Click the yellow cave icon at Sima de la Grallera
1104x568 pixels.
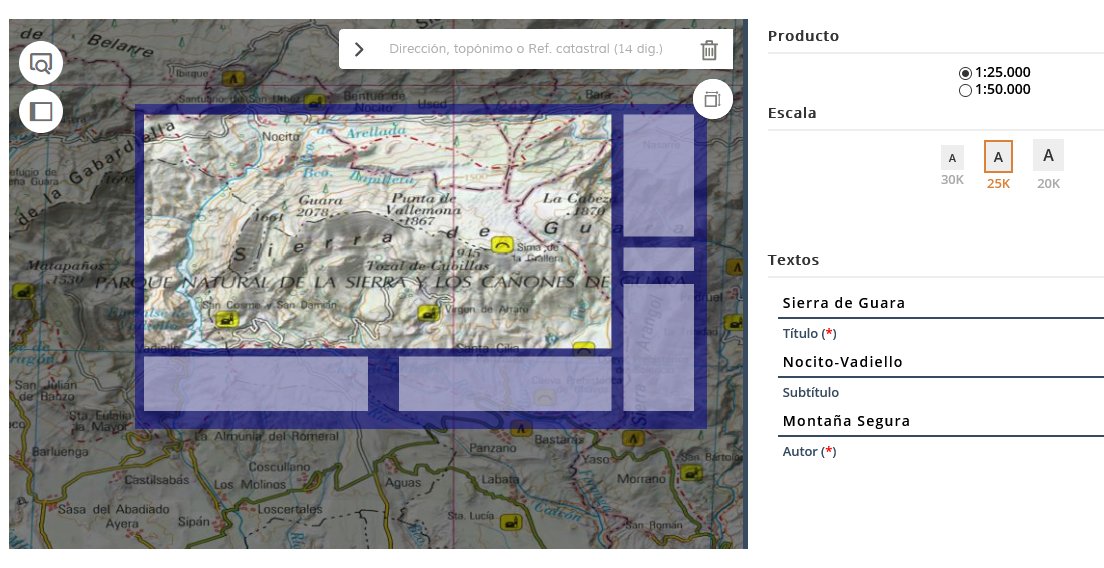pyautogui.click(x=502, y=244)
